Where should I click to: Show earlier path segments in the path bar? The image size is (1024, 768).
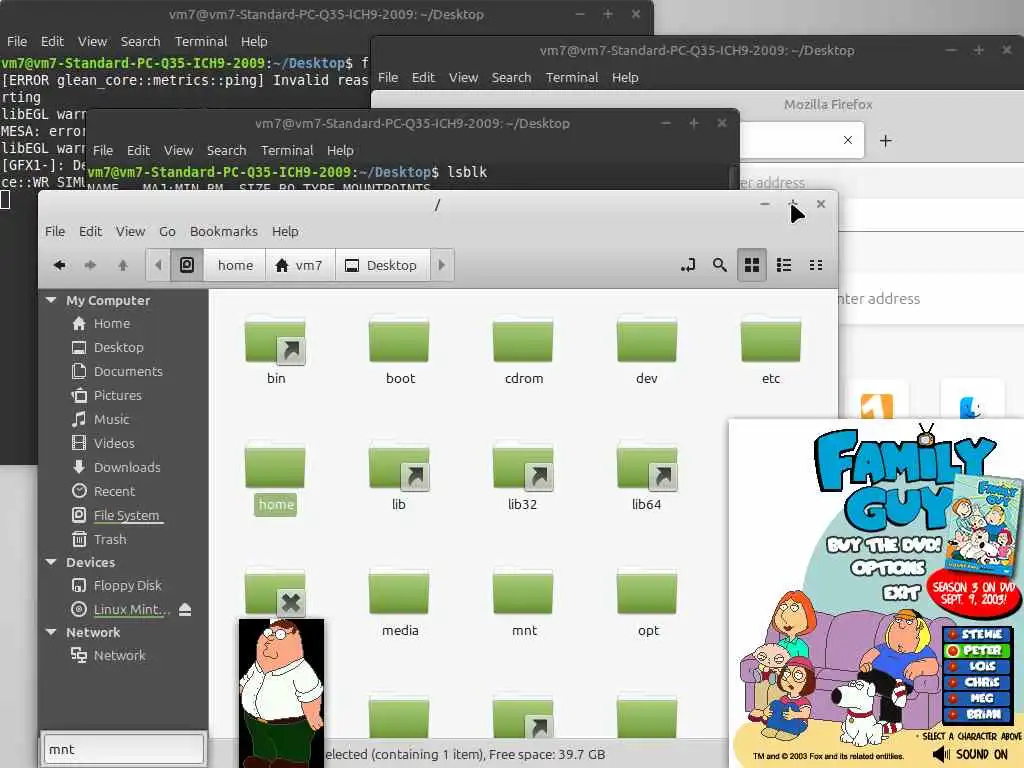[x=158, y=265]
